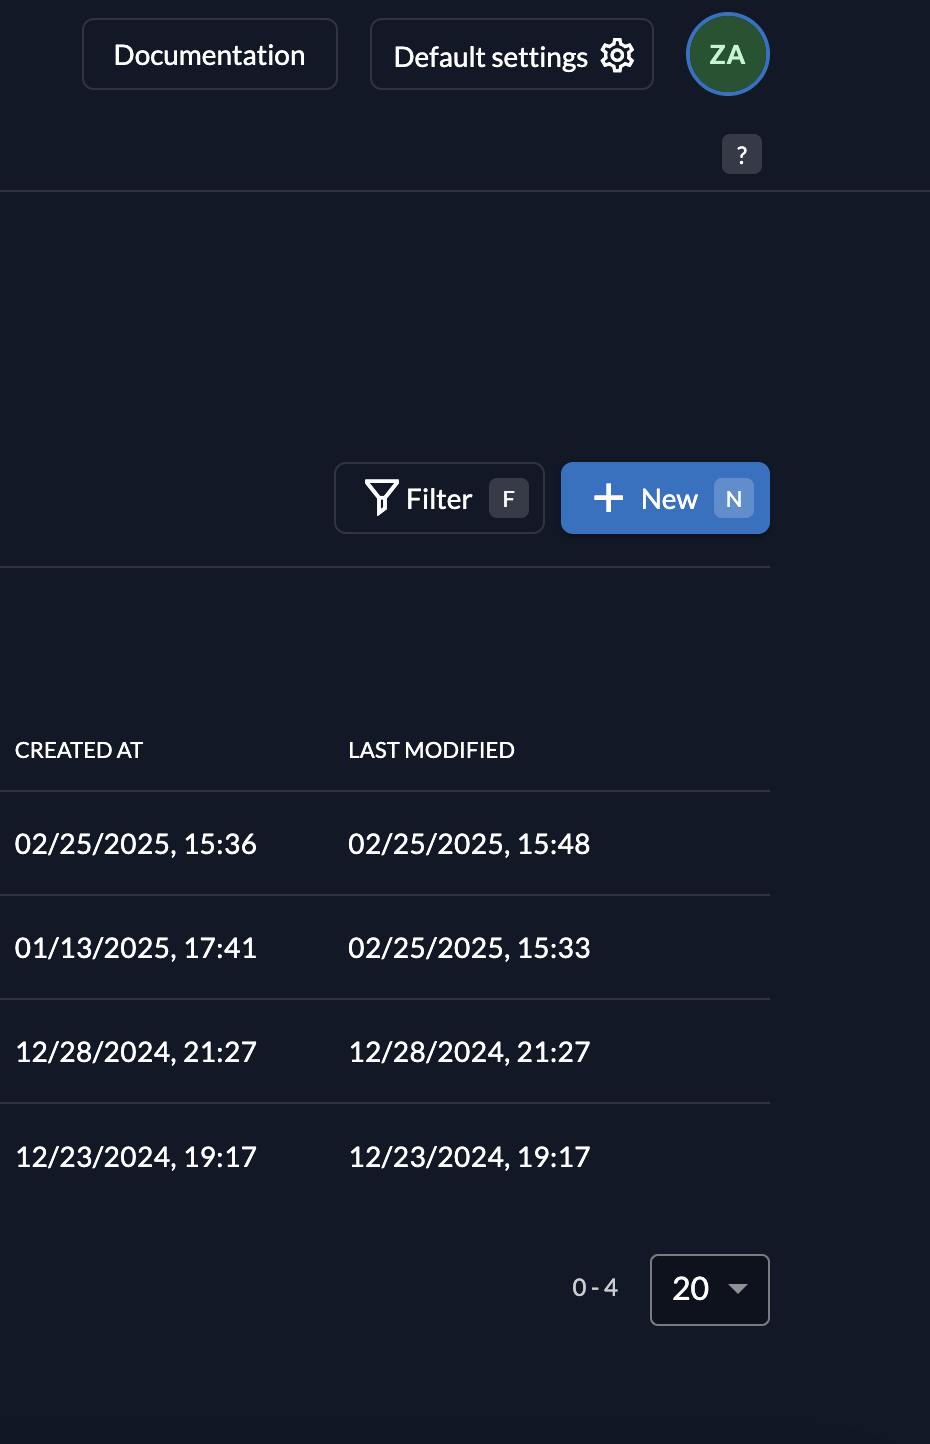Image resolution: width=930 pixels, height=1444 pixels.
Task: Click the page size dropdown arrow caret
Action: click(x=738, y=1289)
